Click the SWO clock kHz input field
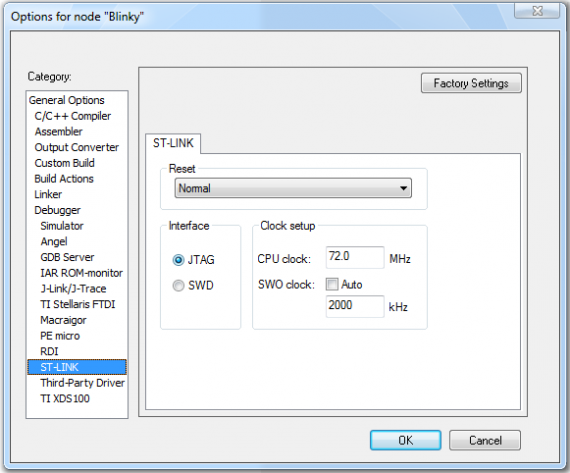This screenshot has width=570, height=473. (x=355, y=306)
